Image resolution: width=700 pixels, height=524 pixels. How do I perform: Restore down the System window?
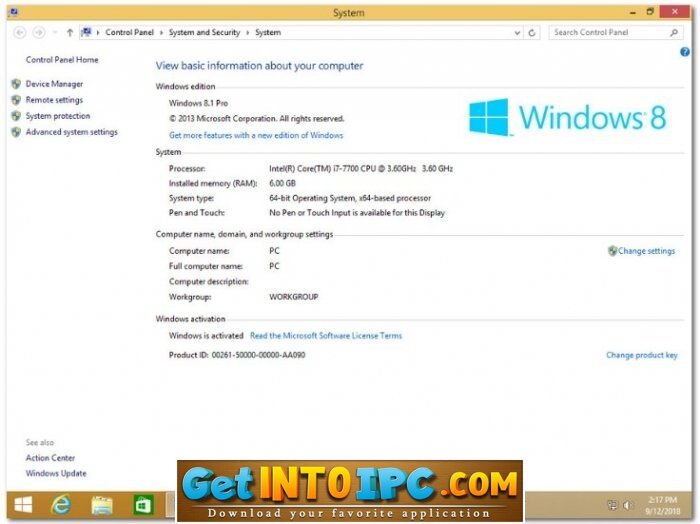click(x=650, y=12)
